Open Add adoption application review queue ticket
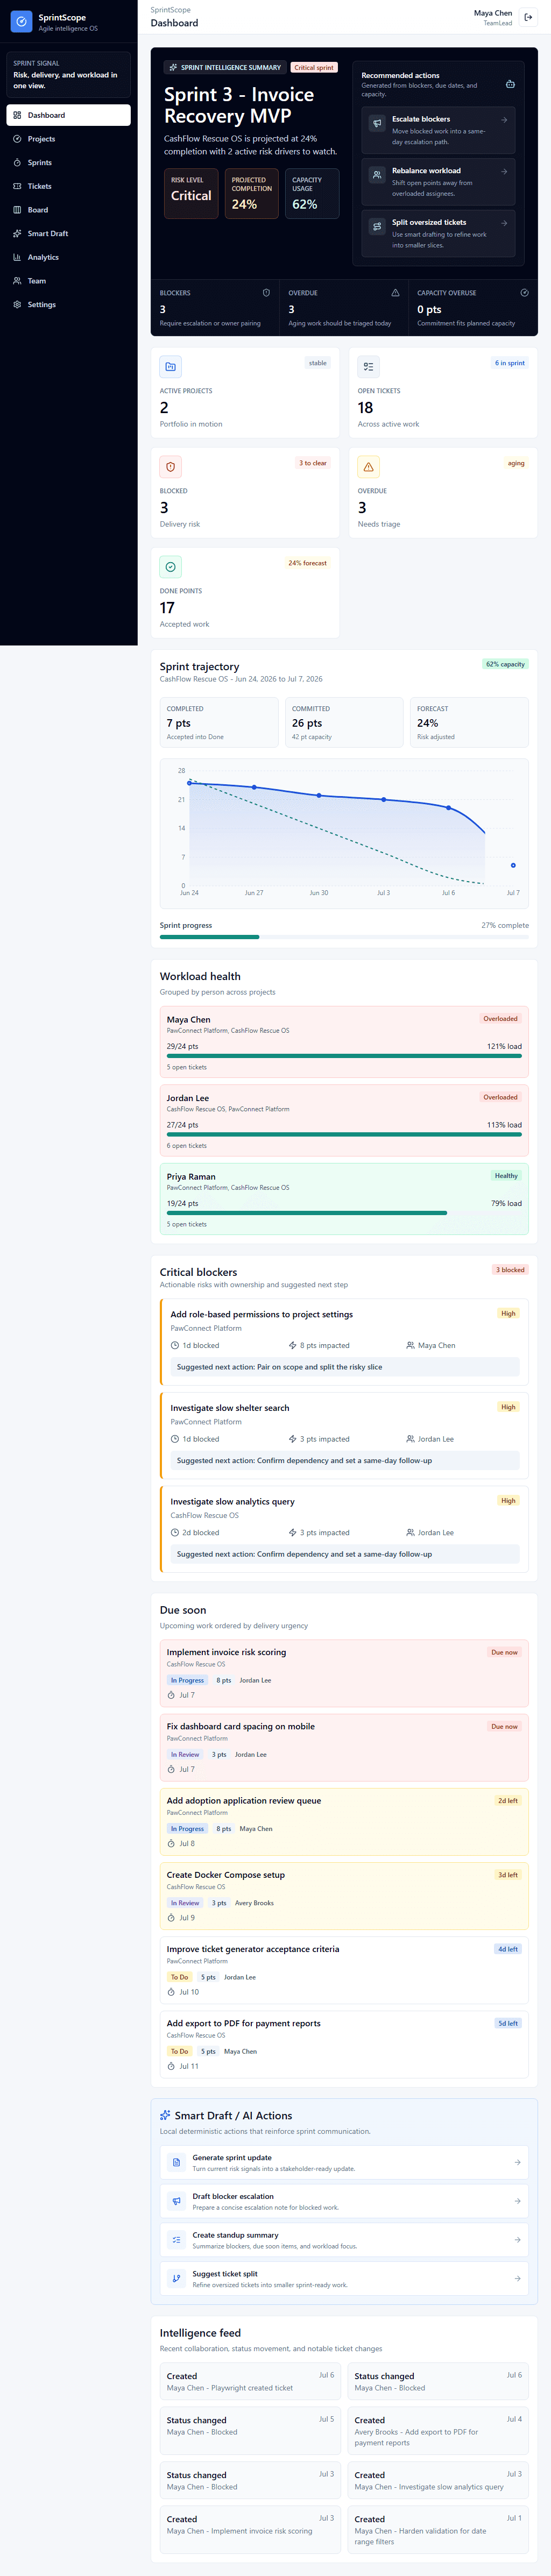Screen dimensions: 551x2576 coord(344,1822)
